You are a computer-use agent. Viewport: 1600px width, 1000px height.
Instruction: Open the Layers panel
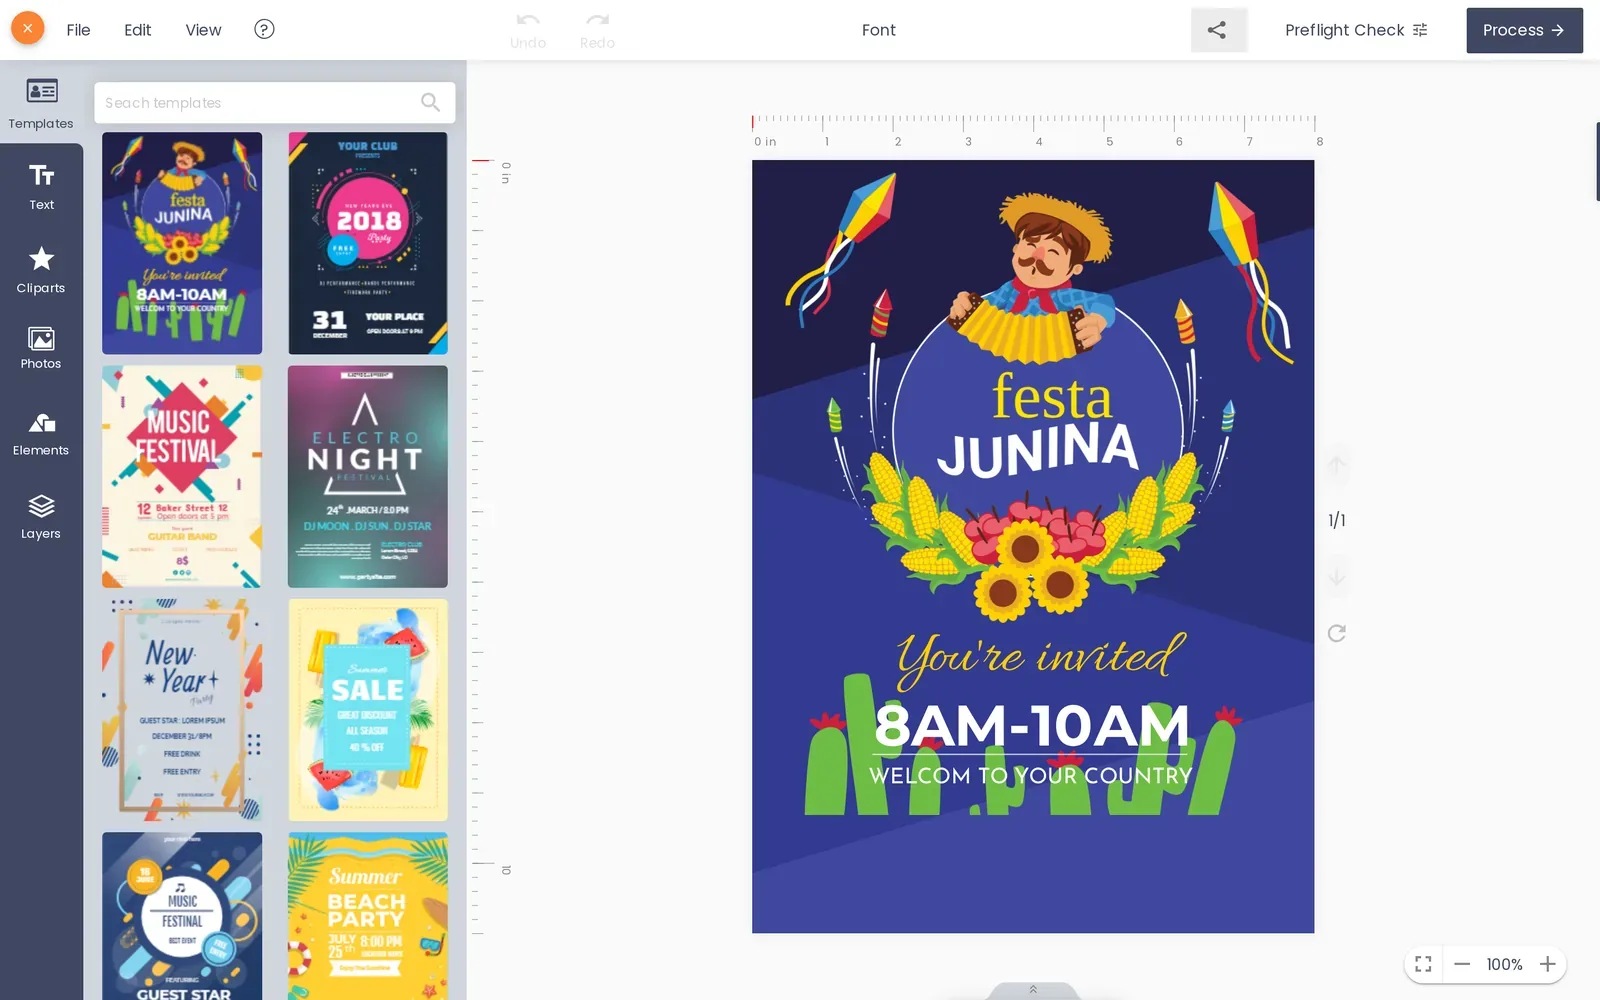tap(41, 517)
